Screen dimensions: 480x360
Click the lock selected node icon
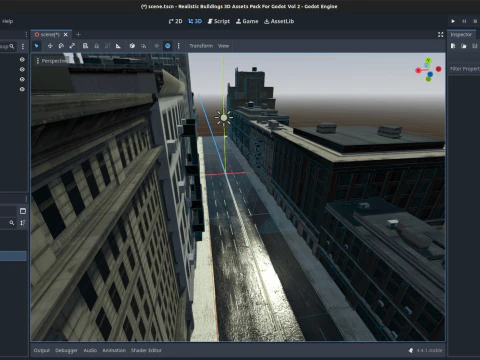coord(97,46)
